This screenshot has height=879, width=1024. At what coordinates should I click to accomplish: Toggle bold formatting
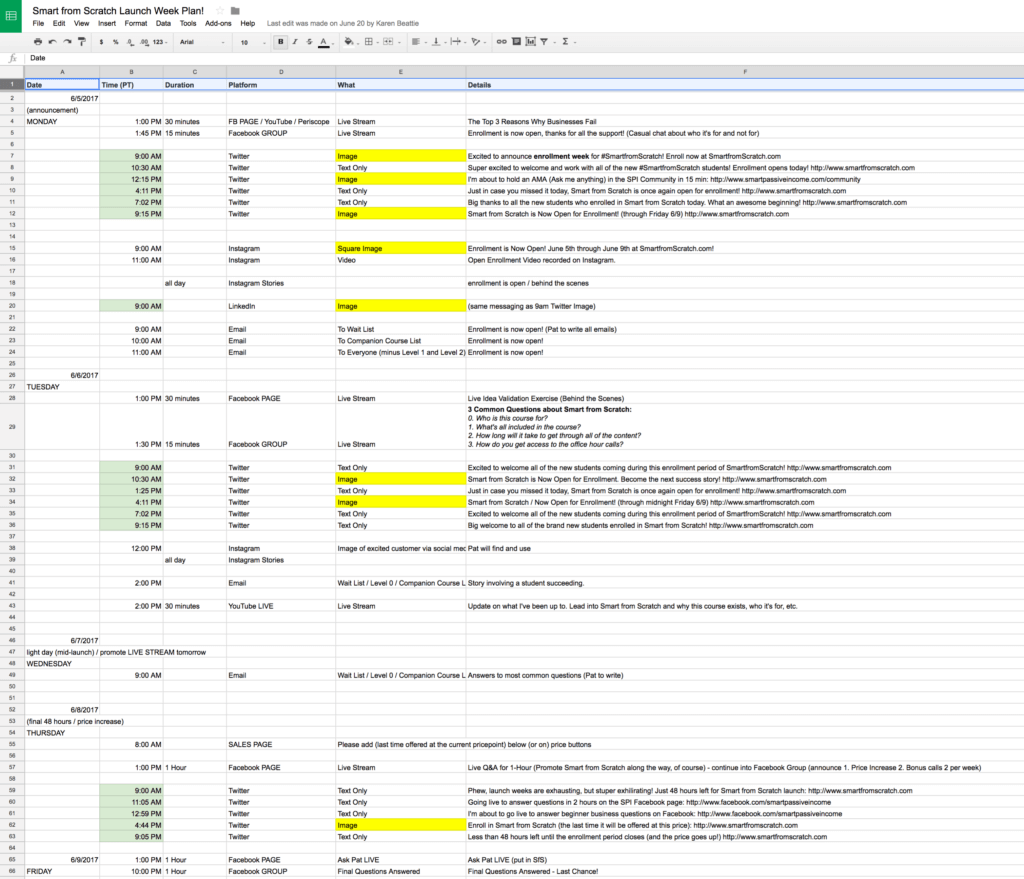click(x=281, y=41)
